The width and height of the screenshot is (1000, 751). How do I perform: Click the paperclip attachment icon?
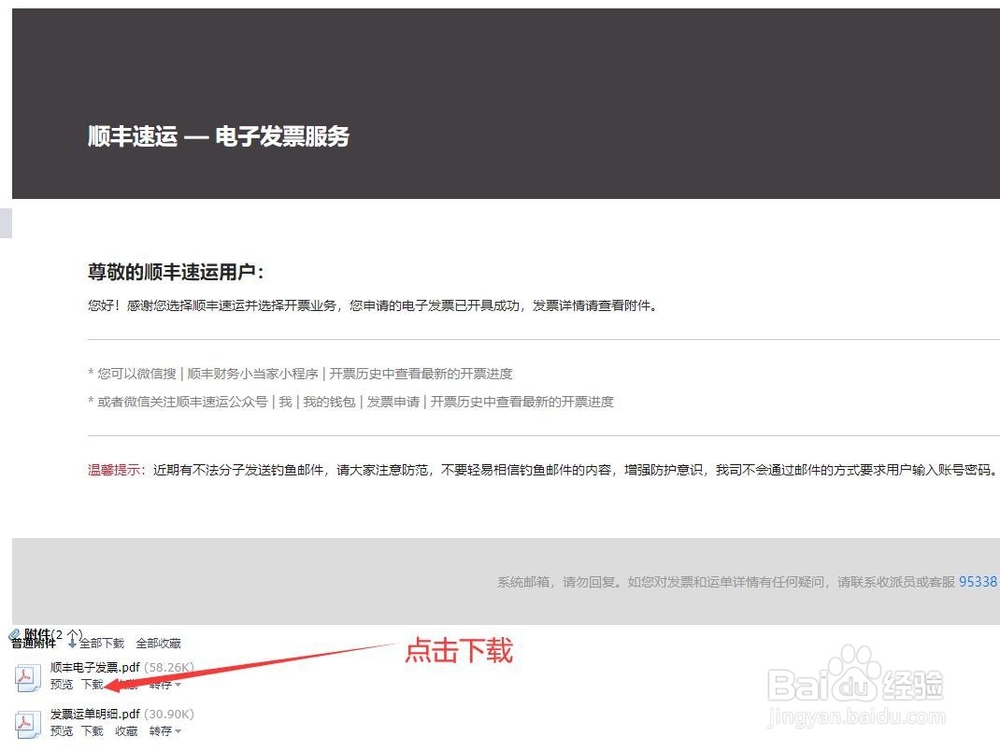click(x=15, y=634)
